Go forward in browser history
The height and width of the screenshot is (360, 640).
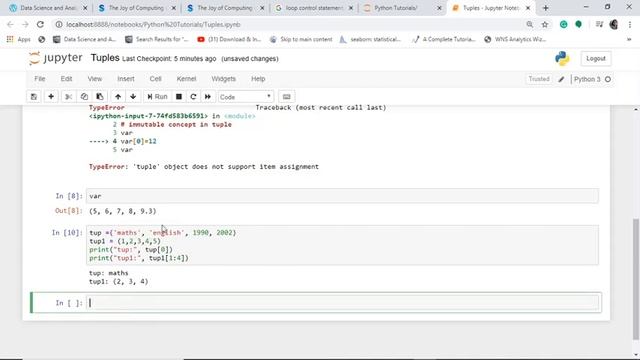25,24
